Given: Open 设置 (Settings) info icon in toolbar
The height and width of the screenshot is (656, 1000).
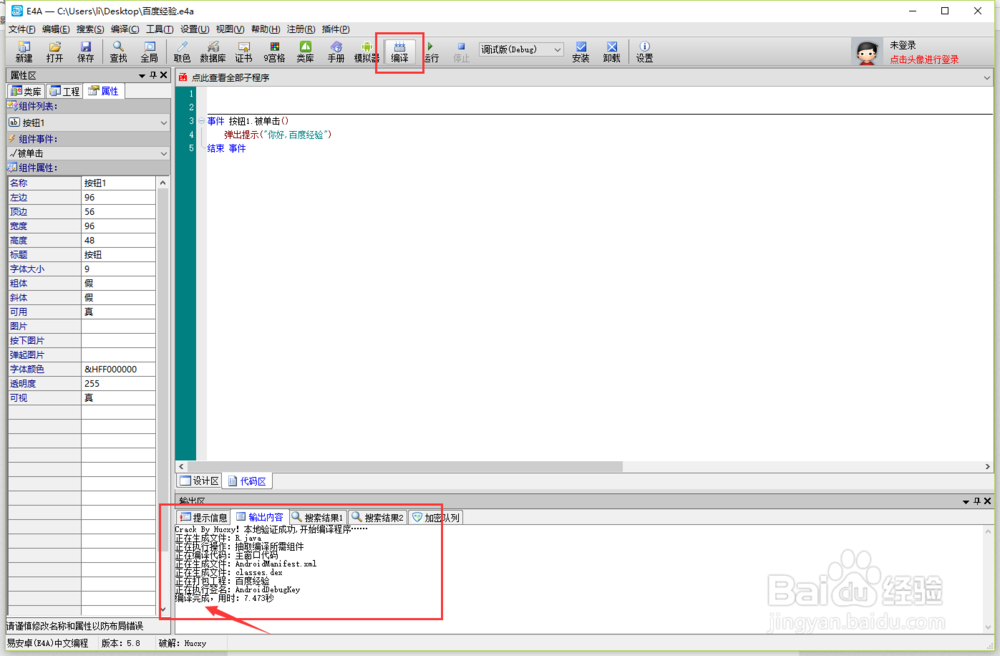Looking at the screenshot, I should click(x=645, y=52).
